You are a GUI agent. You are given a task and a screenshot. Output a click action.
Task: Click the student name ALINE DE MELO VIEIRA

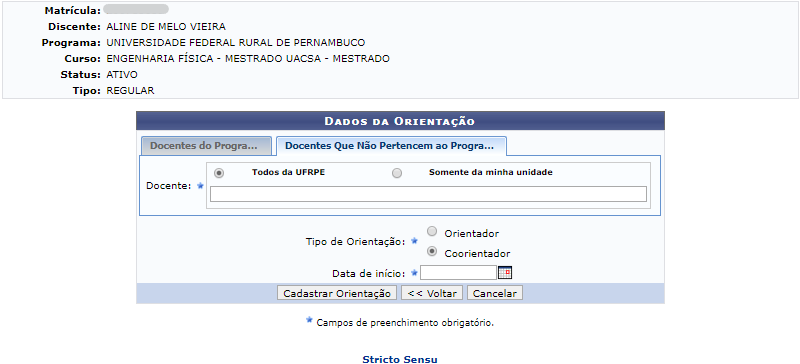tap(166, 27)
